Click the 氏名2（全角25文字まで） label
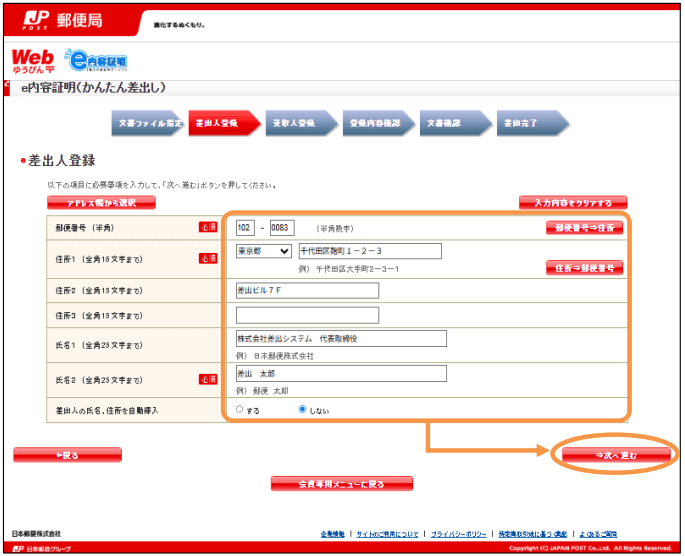This screenshot has height=556, width=685. coord(99,380)
